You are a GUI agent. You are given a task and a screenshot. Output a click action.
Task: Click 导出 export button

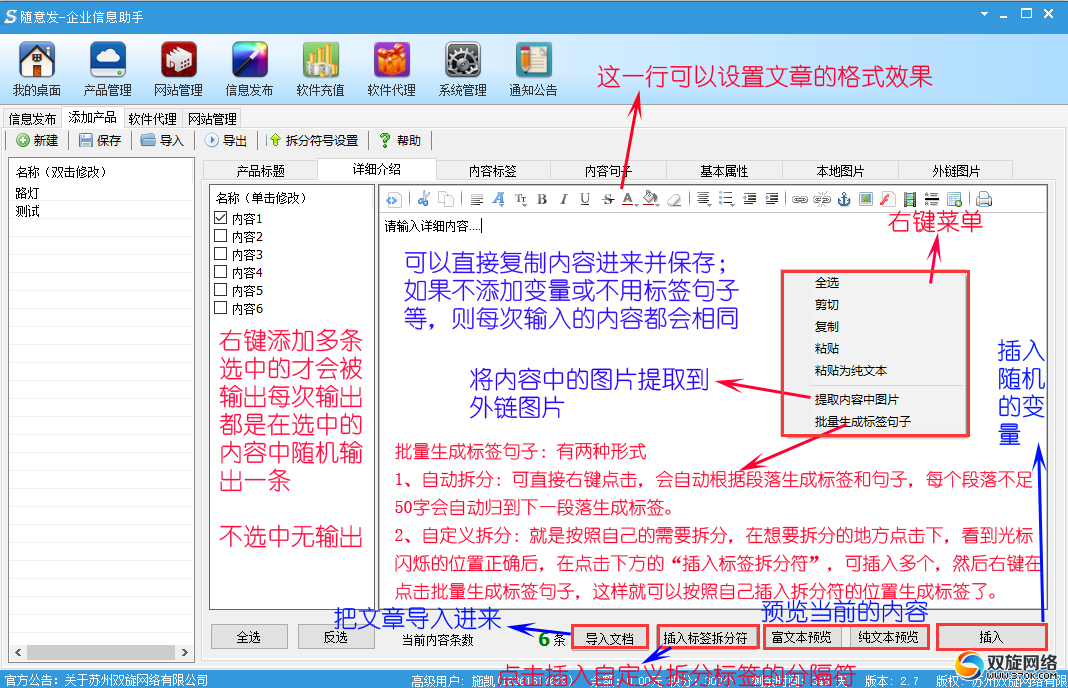coord(226,140)
